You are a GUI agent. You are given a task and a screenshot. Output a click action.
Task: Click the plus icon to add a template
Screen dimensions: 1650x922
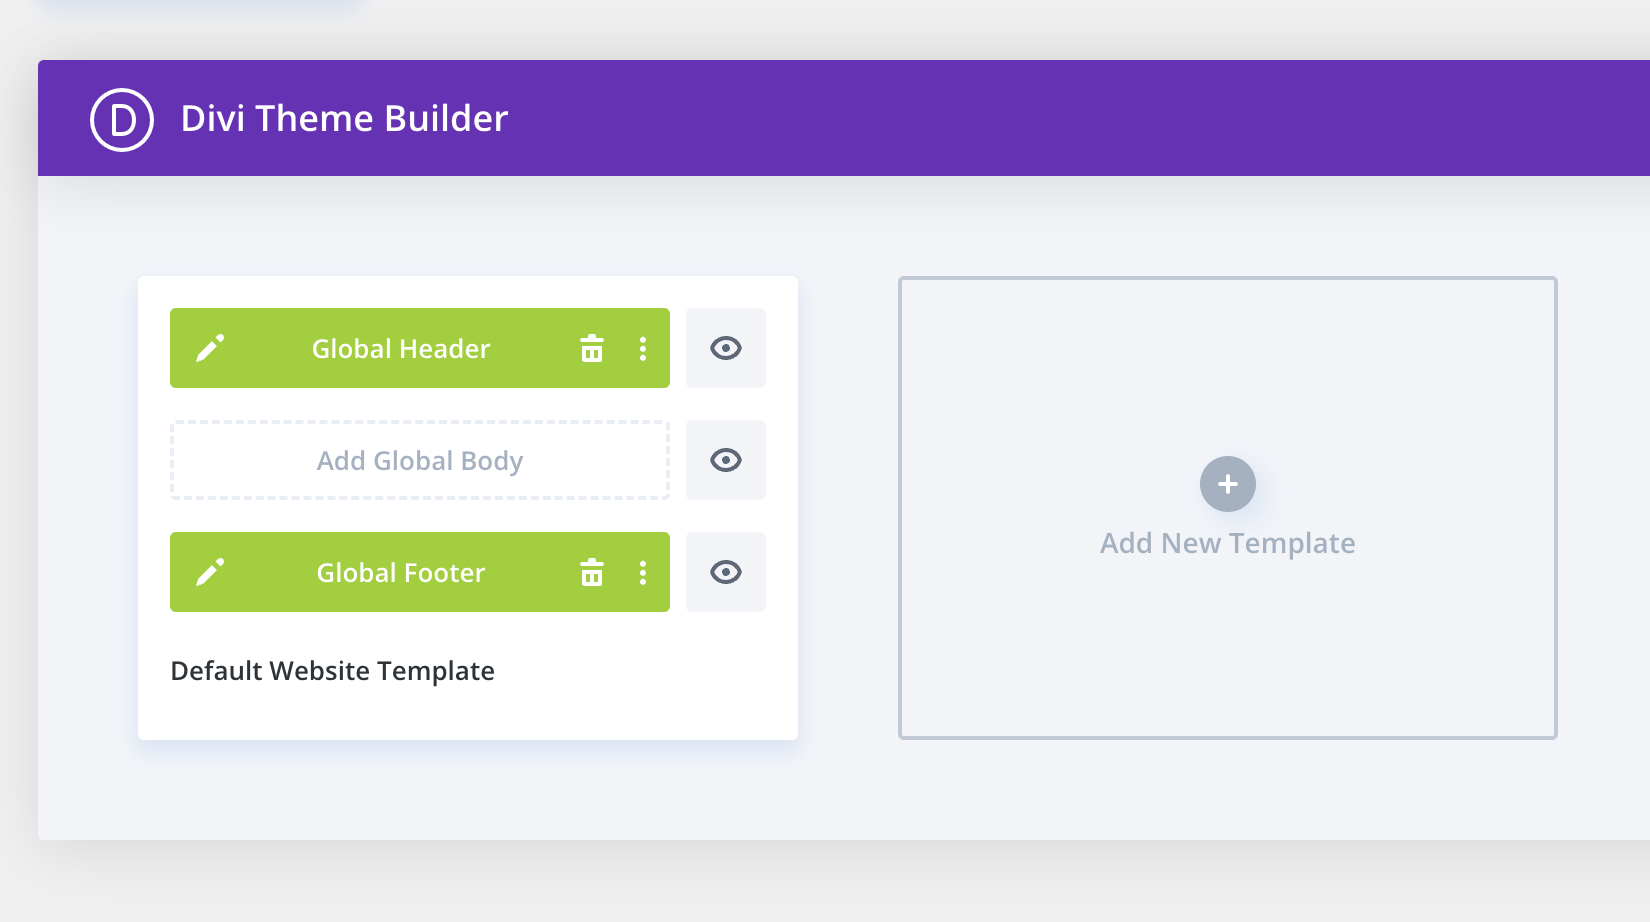1228,484
